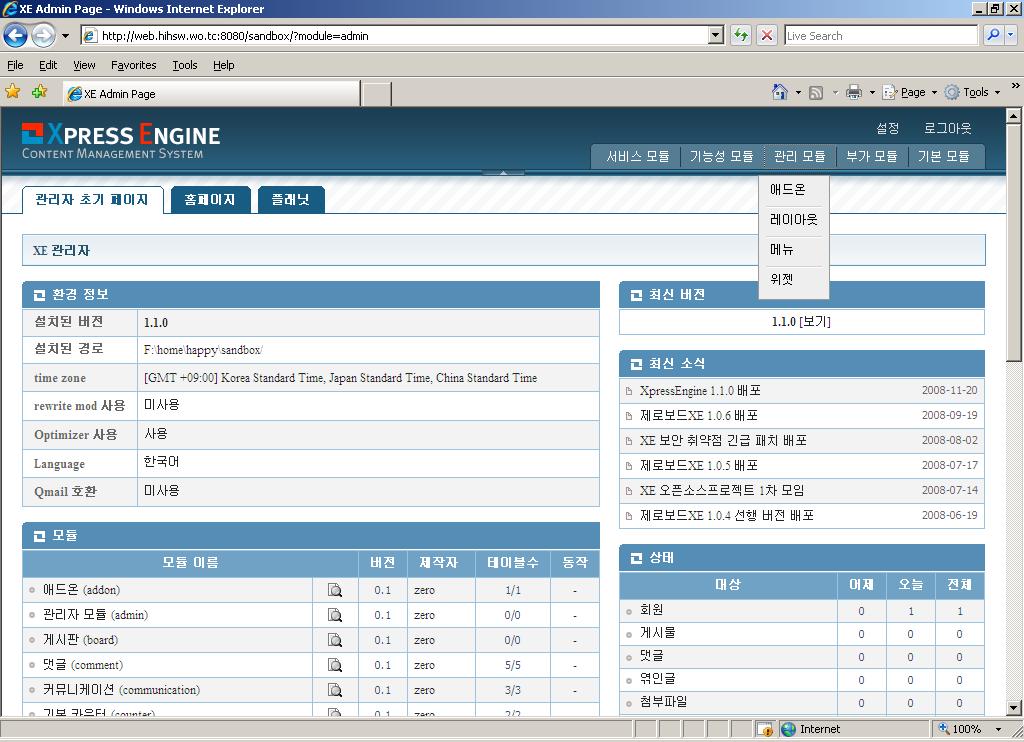Go forward with the browser Forward arrow
1024x742 pixels.
[44, 35]
